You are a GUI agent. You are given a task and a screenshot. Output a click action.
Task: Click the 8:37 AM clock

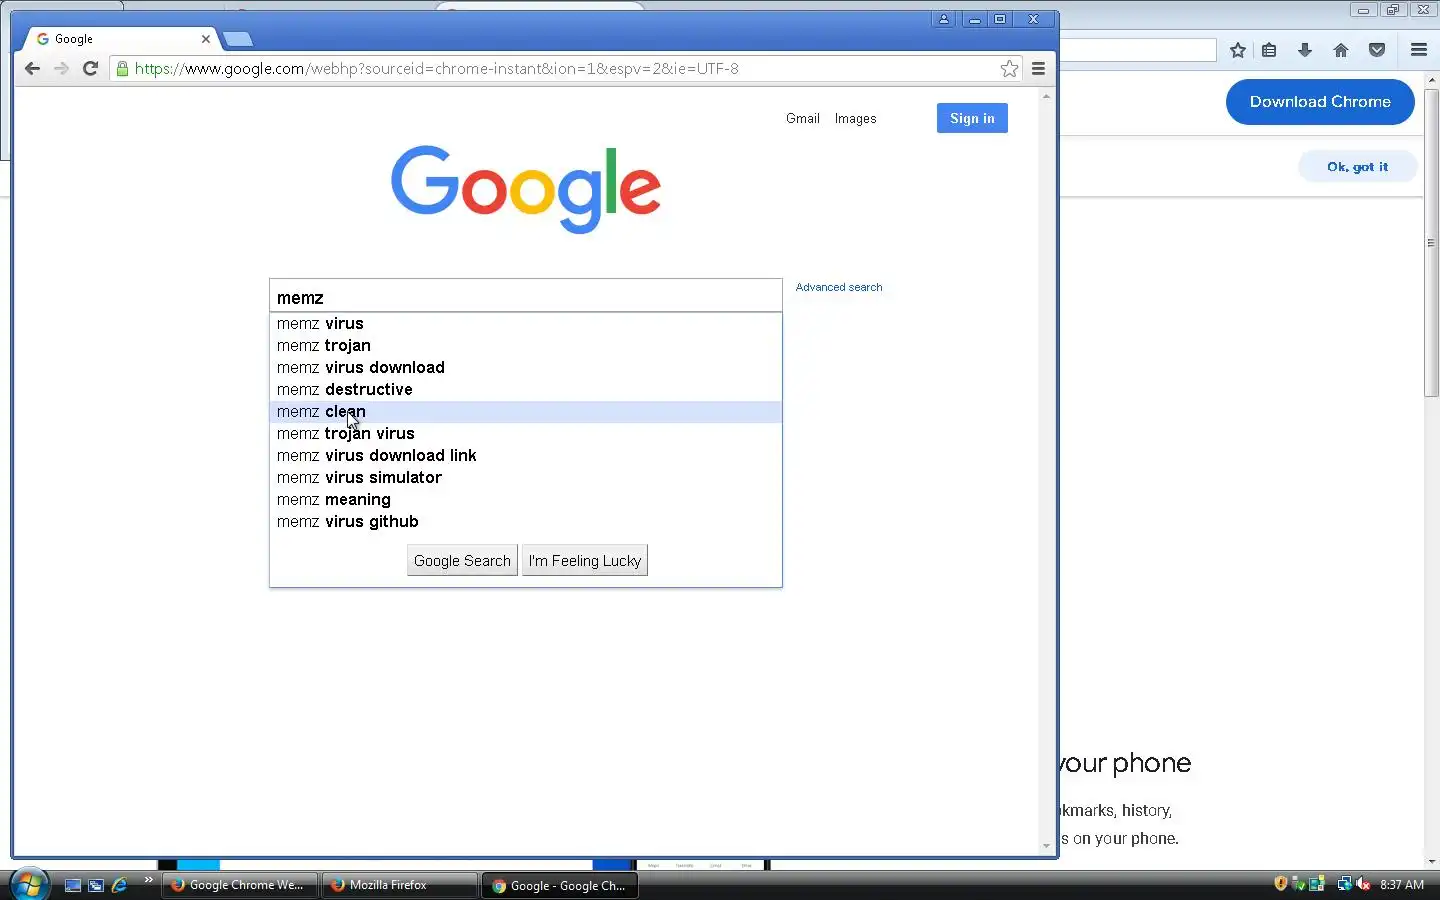coord(1402,885)
